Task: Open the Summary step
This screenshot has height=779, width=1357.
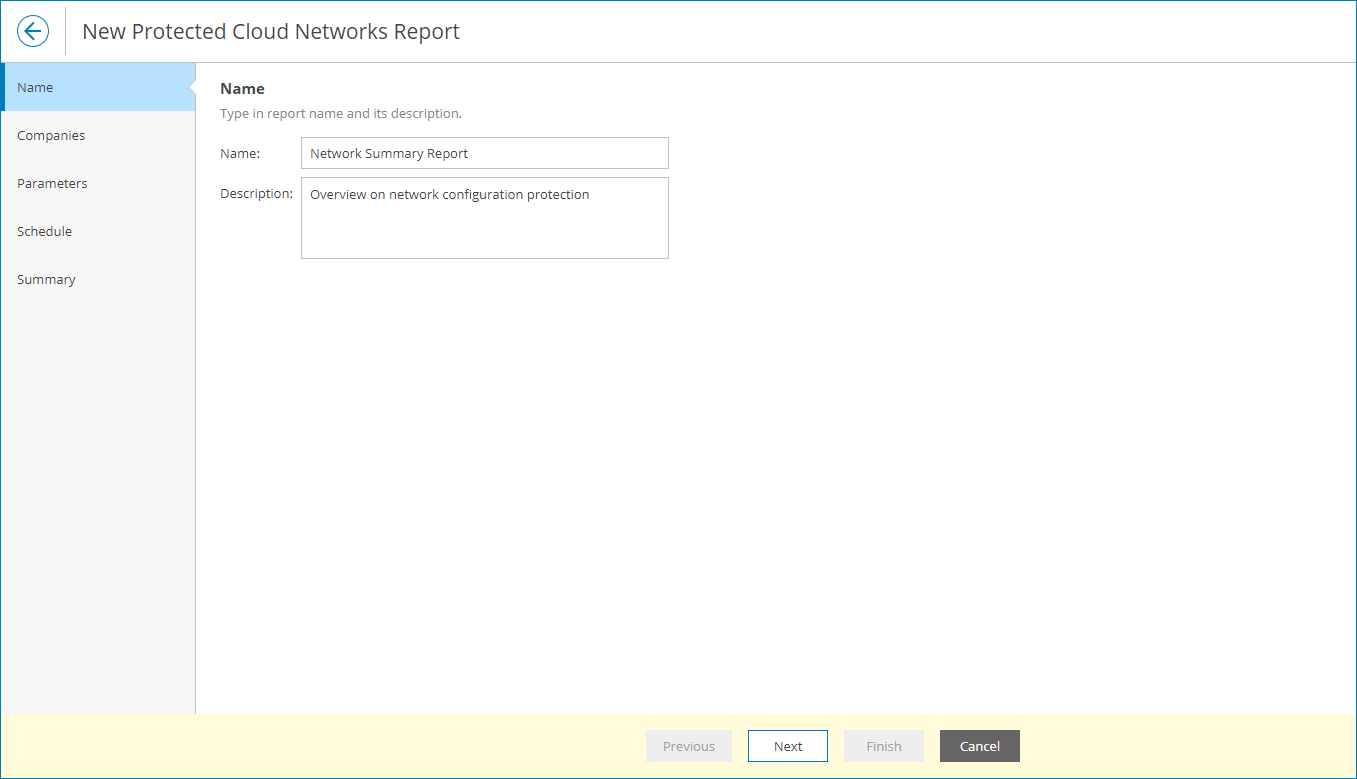Action: [x=46, y=279]
